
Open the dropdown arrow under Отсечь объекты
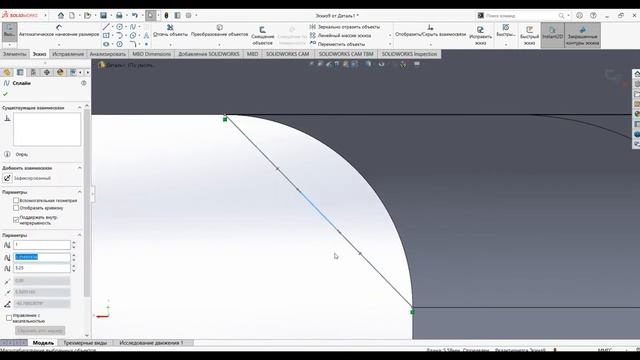pos(170,44)
